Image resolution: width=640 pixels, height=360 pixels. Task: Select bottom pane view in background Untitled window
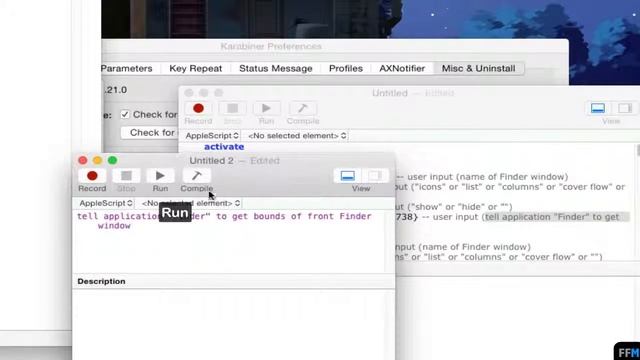point(598,108)
